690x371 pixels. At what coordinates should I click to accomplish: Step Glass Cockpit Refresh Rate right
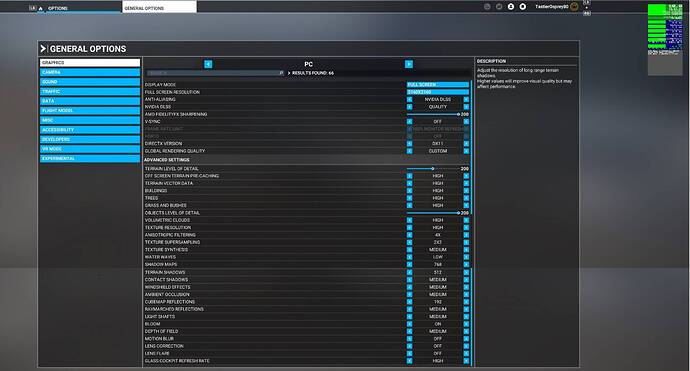click(466, 361)
